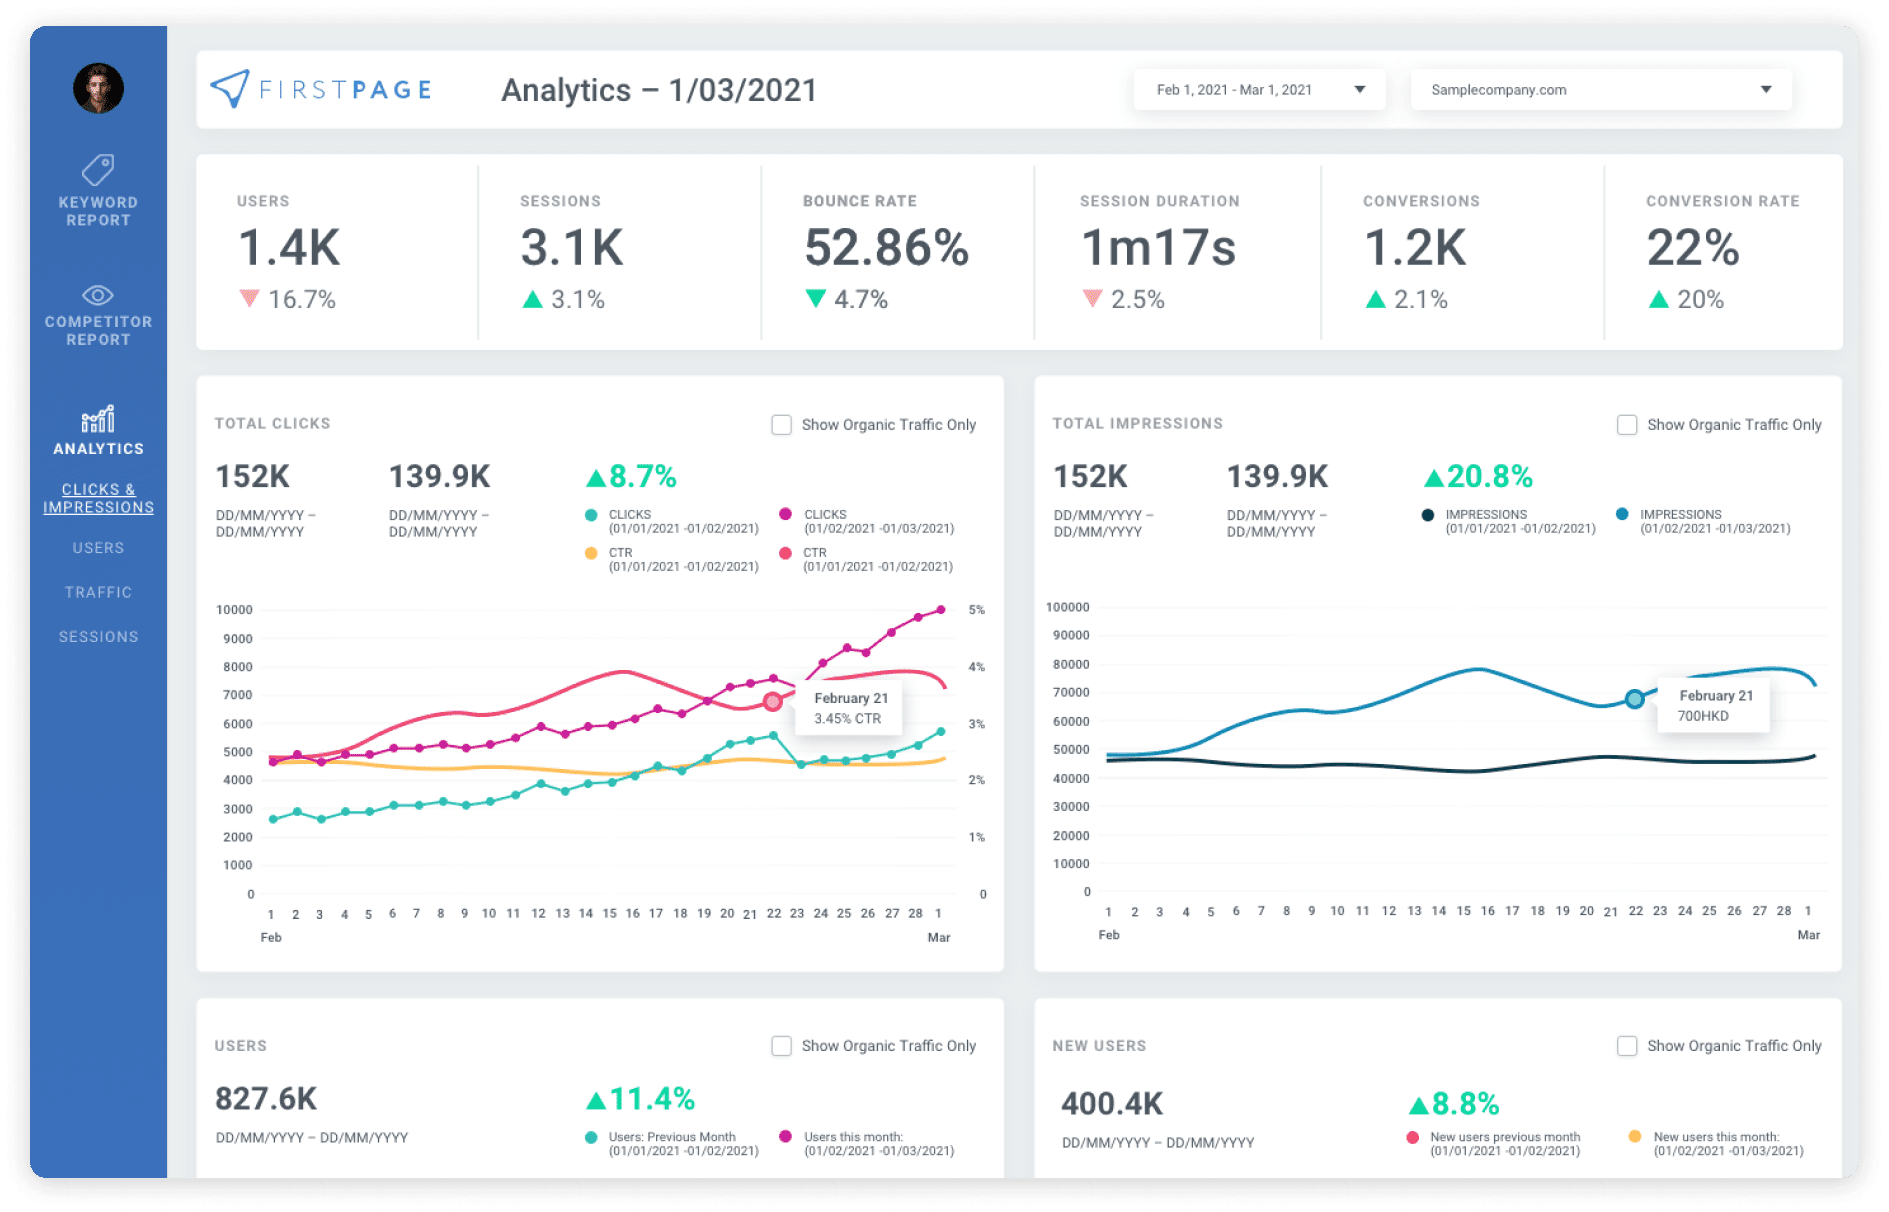Open the Clicks & Impressions link

pos(98,498)
